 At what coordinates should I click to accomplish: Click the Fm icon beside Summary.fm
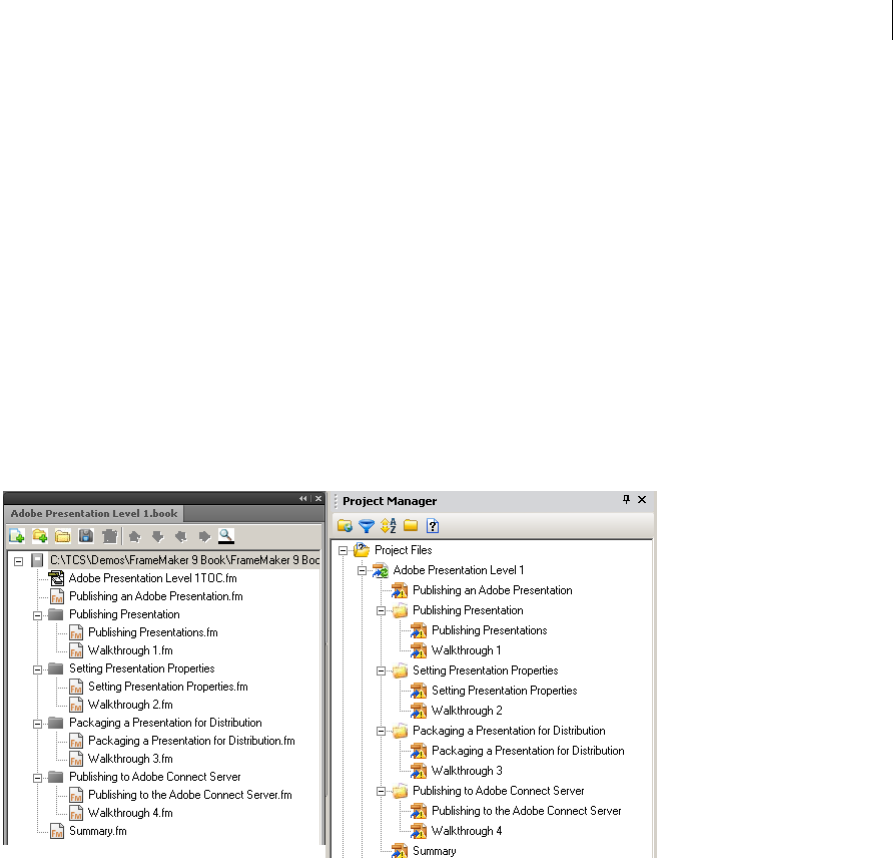(x=57, y=831)
